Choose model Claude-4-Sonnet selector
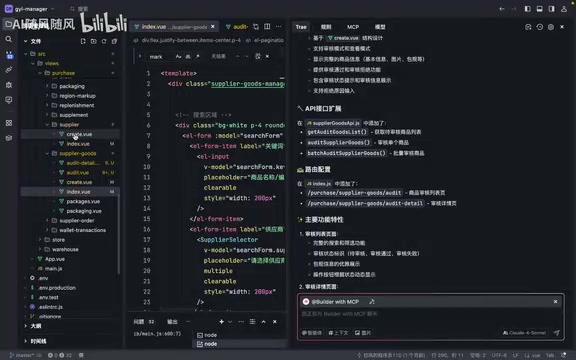 click(524, 333)
